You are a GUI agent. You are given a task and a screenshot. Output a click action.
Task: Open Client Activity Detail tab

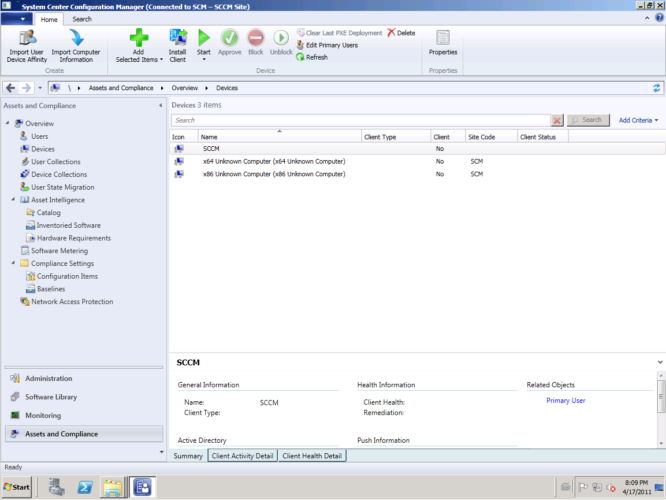click(243, 456)
